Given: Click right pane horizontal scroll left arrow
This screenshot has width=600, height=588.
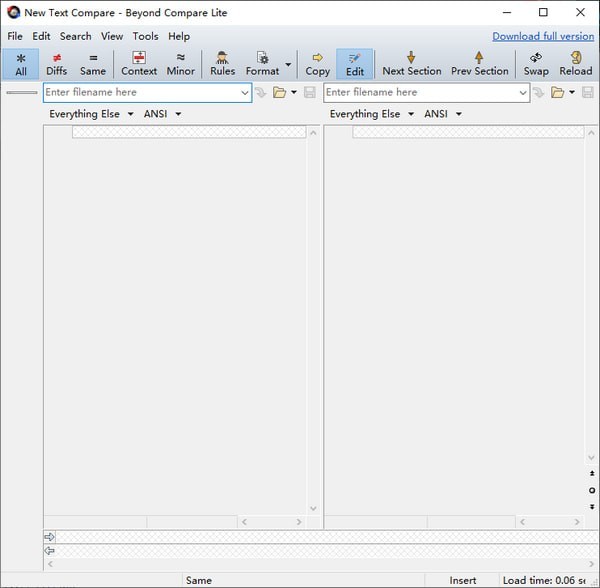Looking at the screenshot, I should (x=522, y=522).
